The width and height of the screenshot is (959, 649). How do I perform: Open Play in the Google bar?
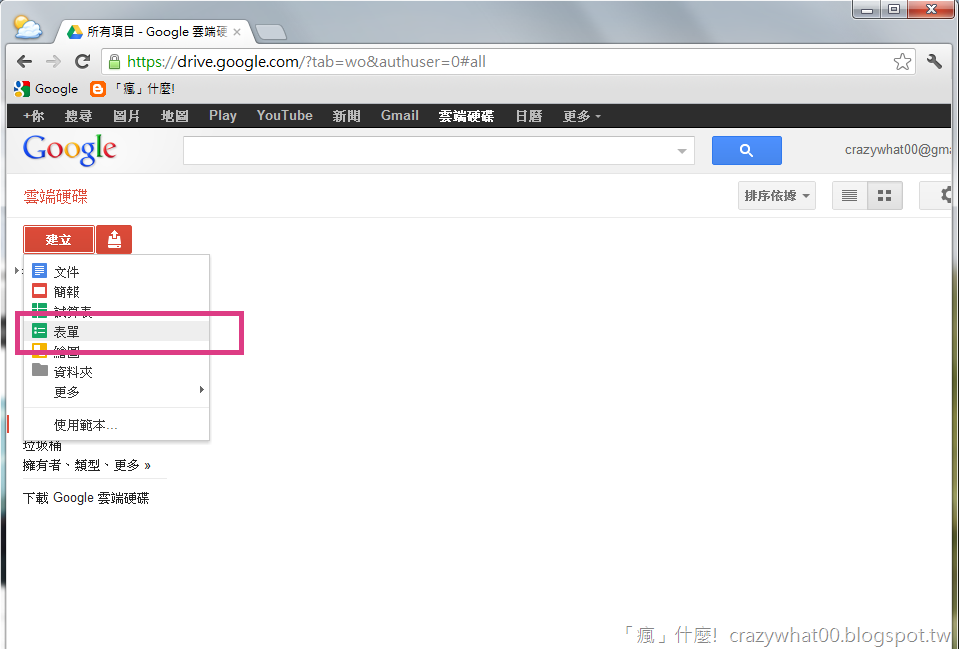[223, 116]
